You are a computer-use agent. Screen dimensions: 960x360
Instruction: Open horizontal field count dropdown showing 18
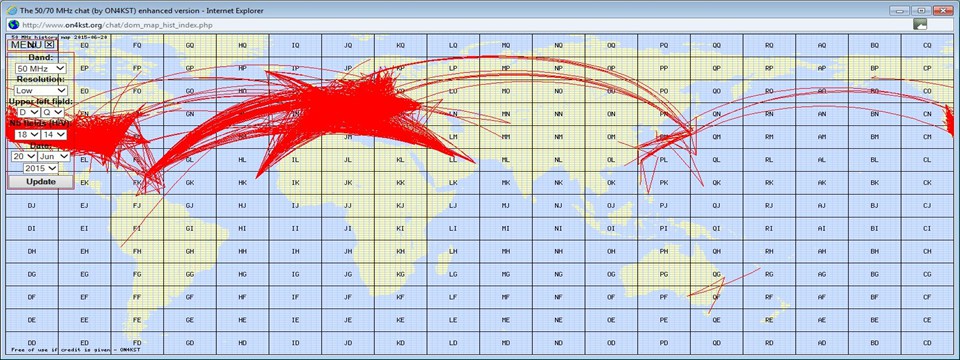click(x=27, y=134)
